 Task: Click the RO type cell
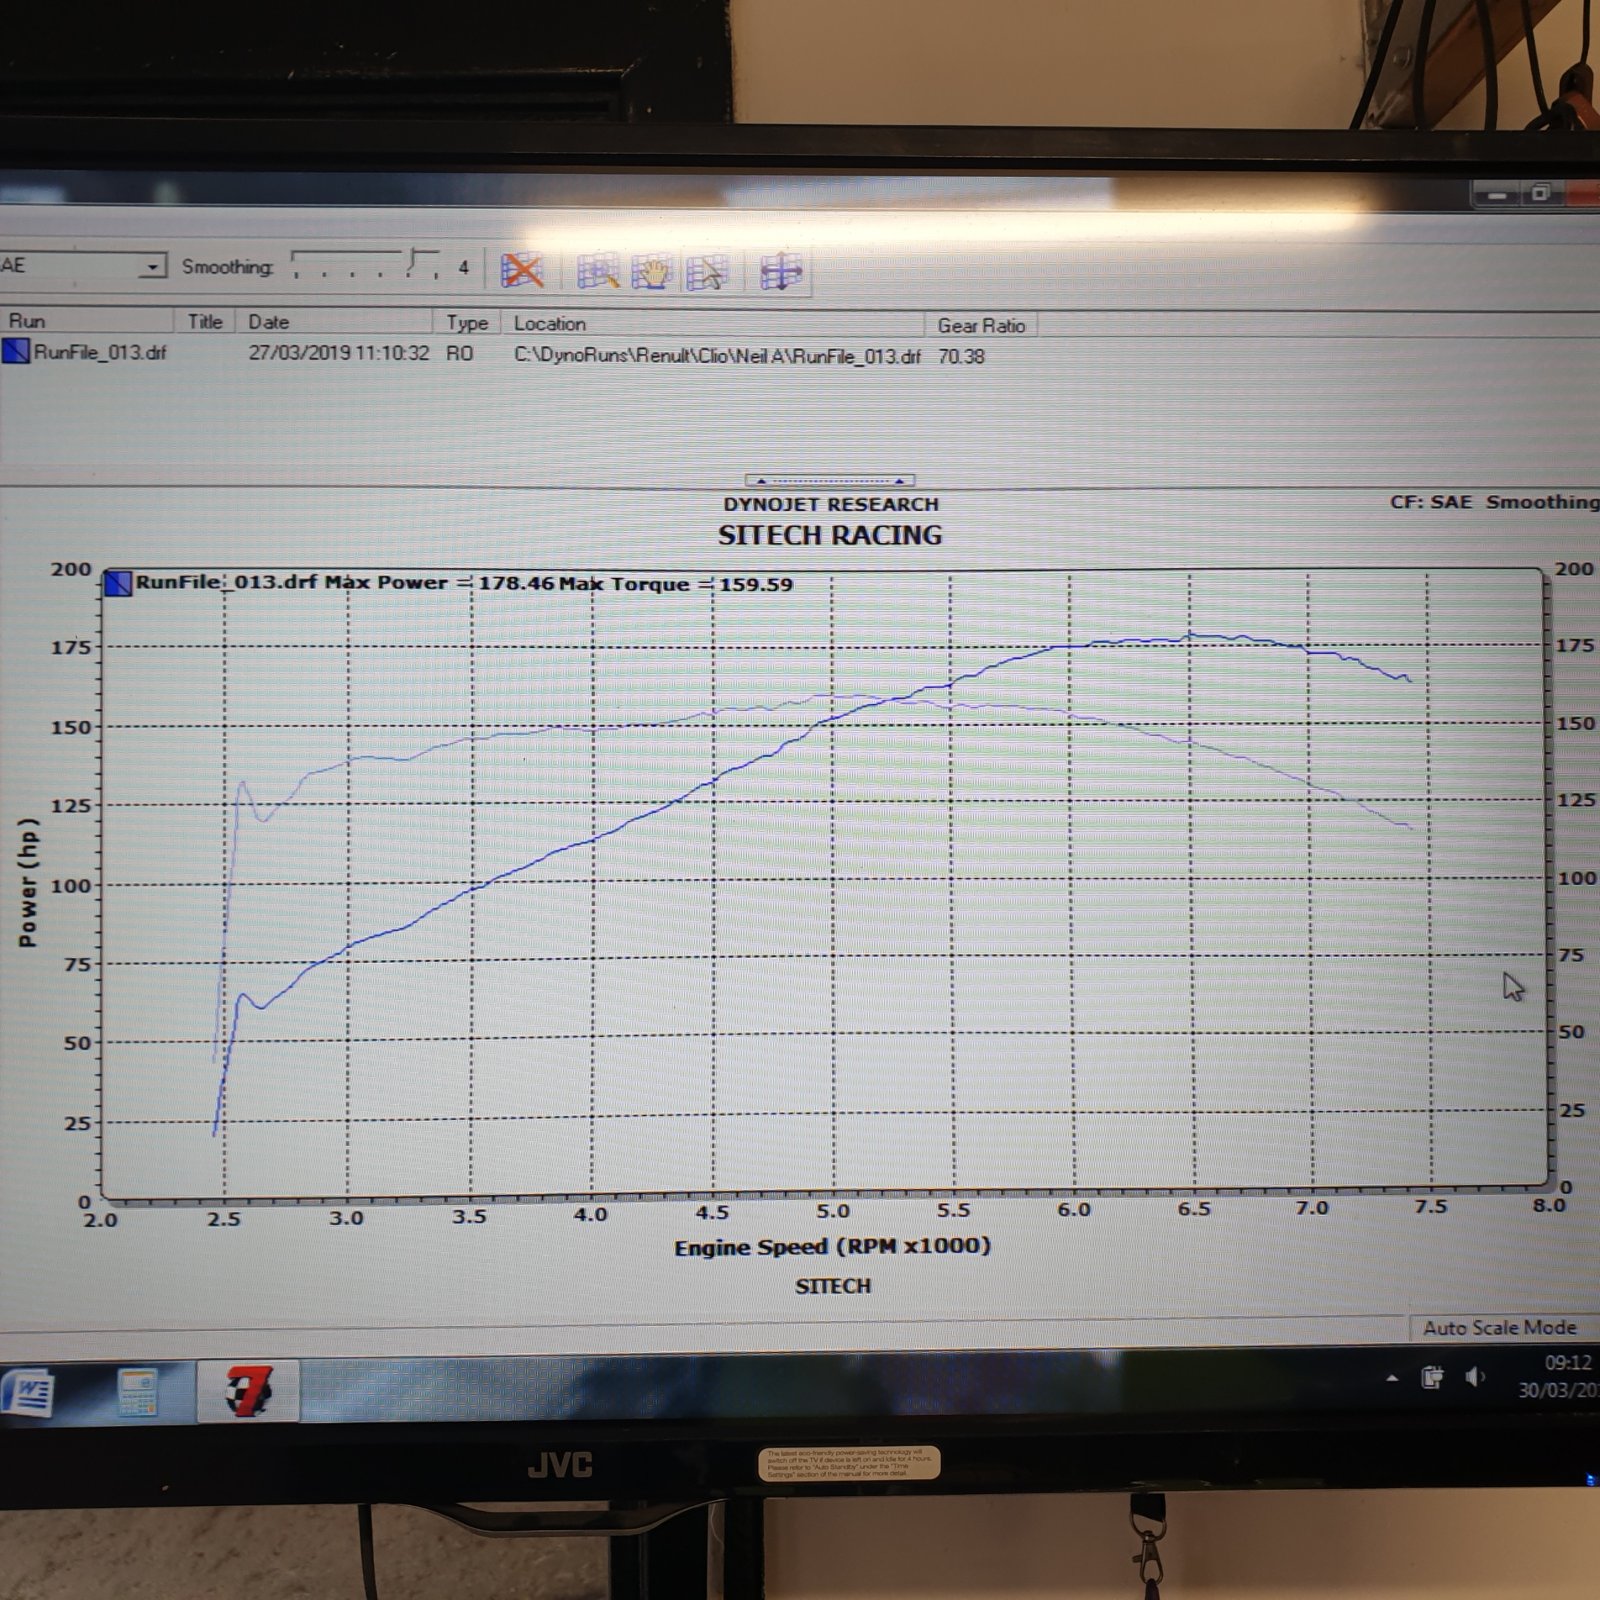point(459,354)
